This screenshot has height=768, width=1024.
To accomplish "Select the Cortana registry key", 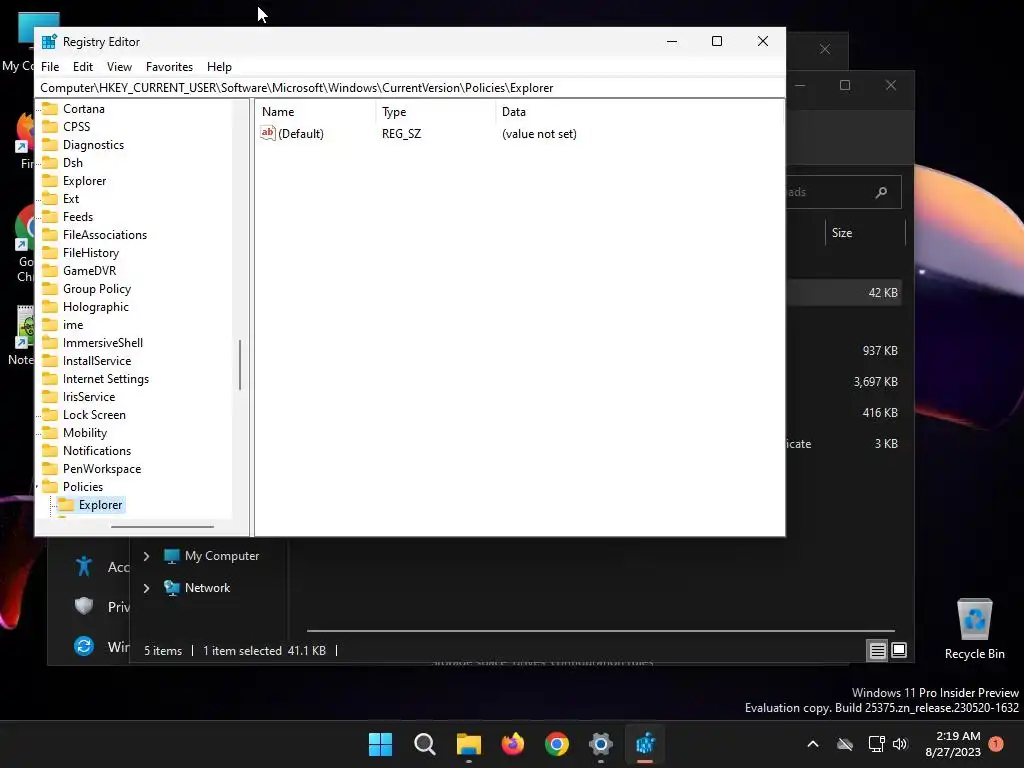I will [x=84, y=108].
